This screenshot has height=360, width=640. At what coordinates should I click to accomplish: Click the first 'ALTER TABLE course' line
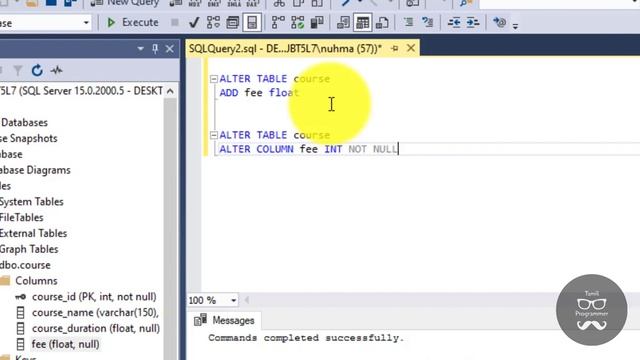click(x=274, y=79)
